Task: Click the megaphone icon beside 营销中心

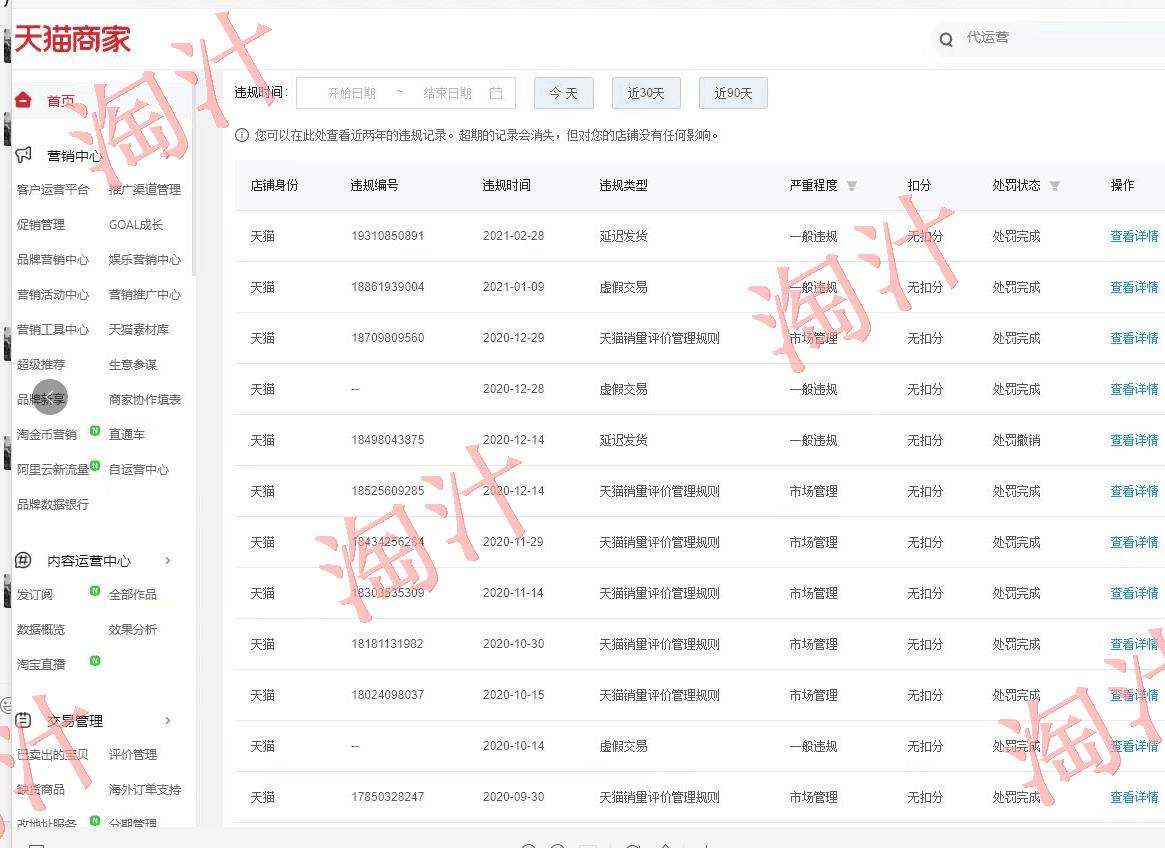Action: click(23, 155)
